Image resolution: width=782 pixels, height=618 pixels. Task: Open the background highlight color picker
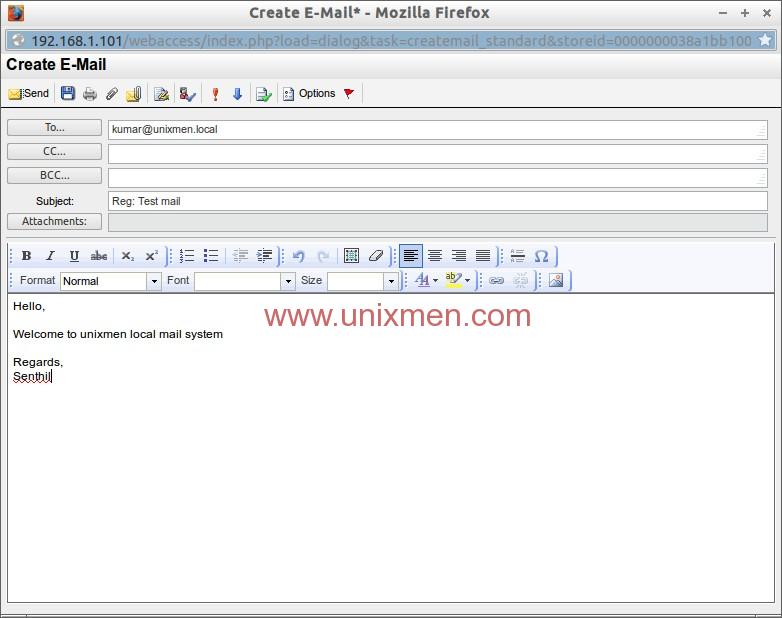click(457, 280)
